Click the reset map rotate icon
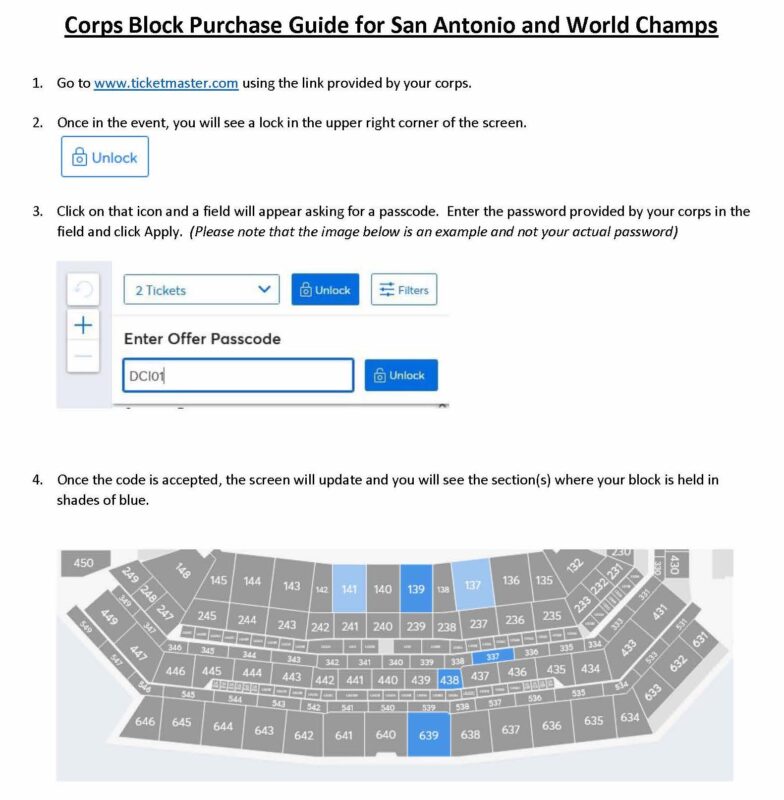Screen dimensions: 784x800 click(83, 289)
